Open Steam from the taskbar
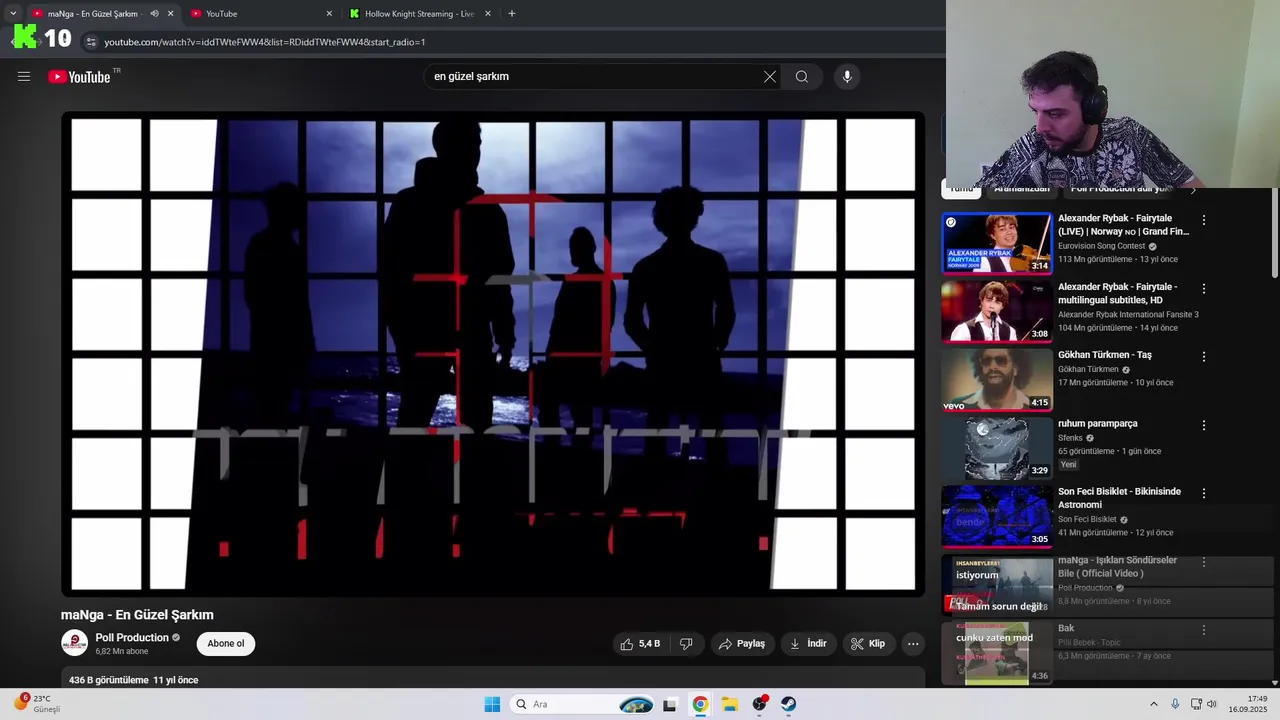The image size is (1280, 720). (x=789, y=704)
